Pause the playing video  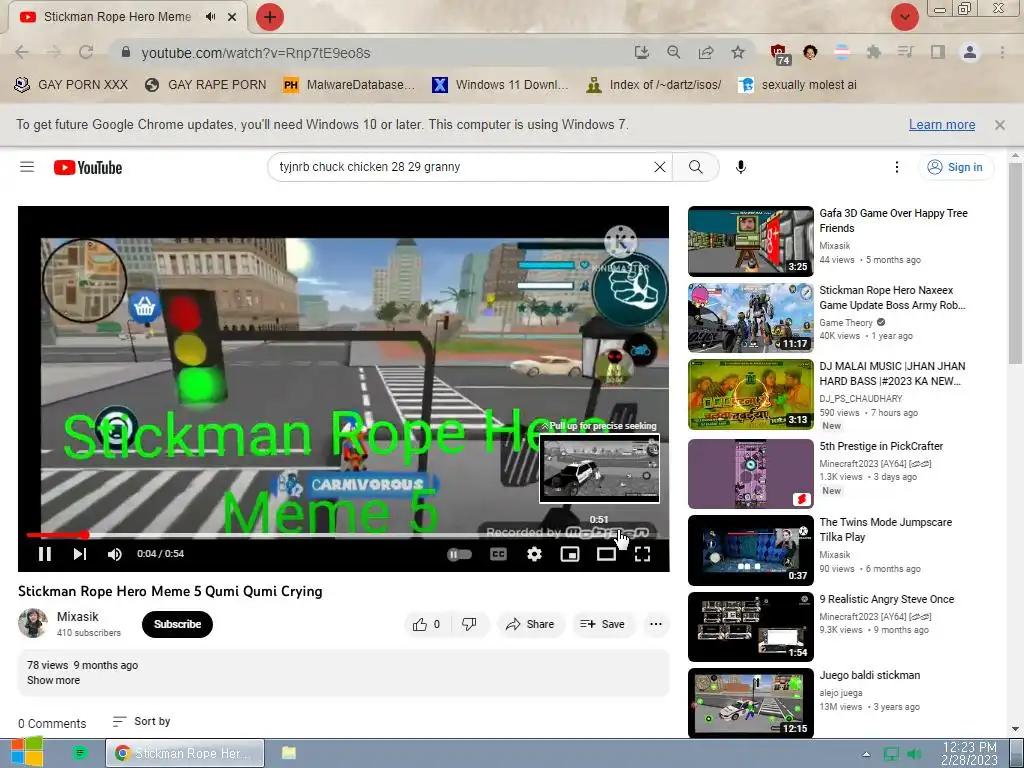point(44,554)
